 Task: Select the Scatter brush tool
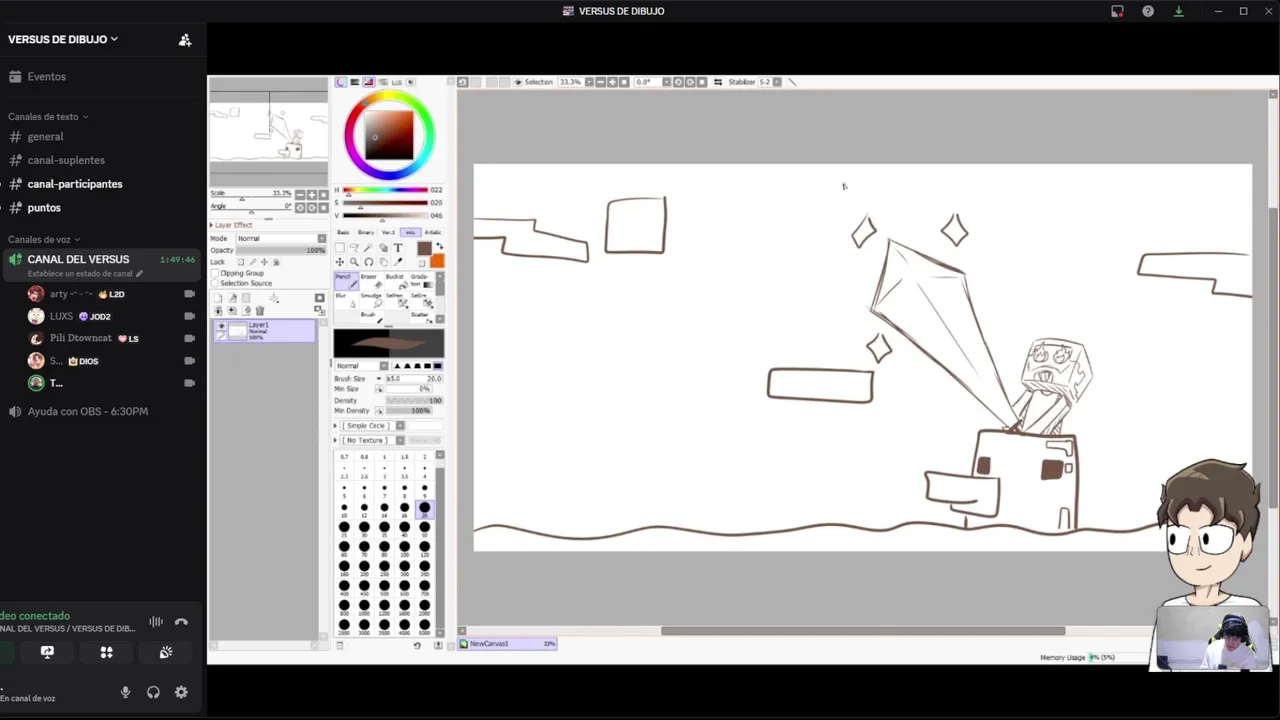pyautogui.click(x=422, y=319)
